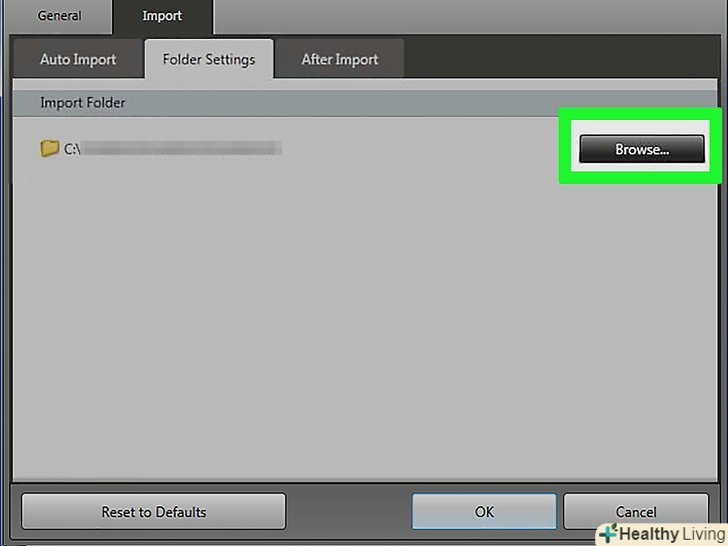This screenshot has height=546, width=728.
Task: Switch to the Auto Import tab
Action: (x=78, y=59)
